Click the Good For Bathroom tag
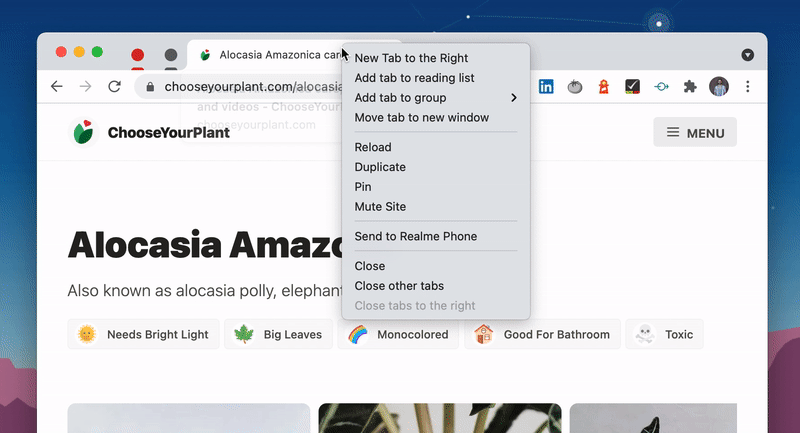This screenshot has height=433, width=800. coord(542,335)
